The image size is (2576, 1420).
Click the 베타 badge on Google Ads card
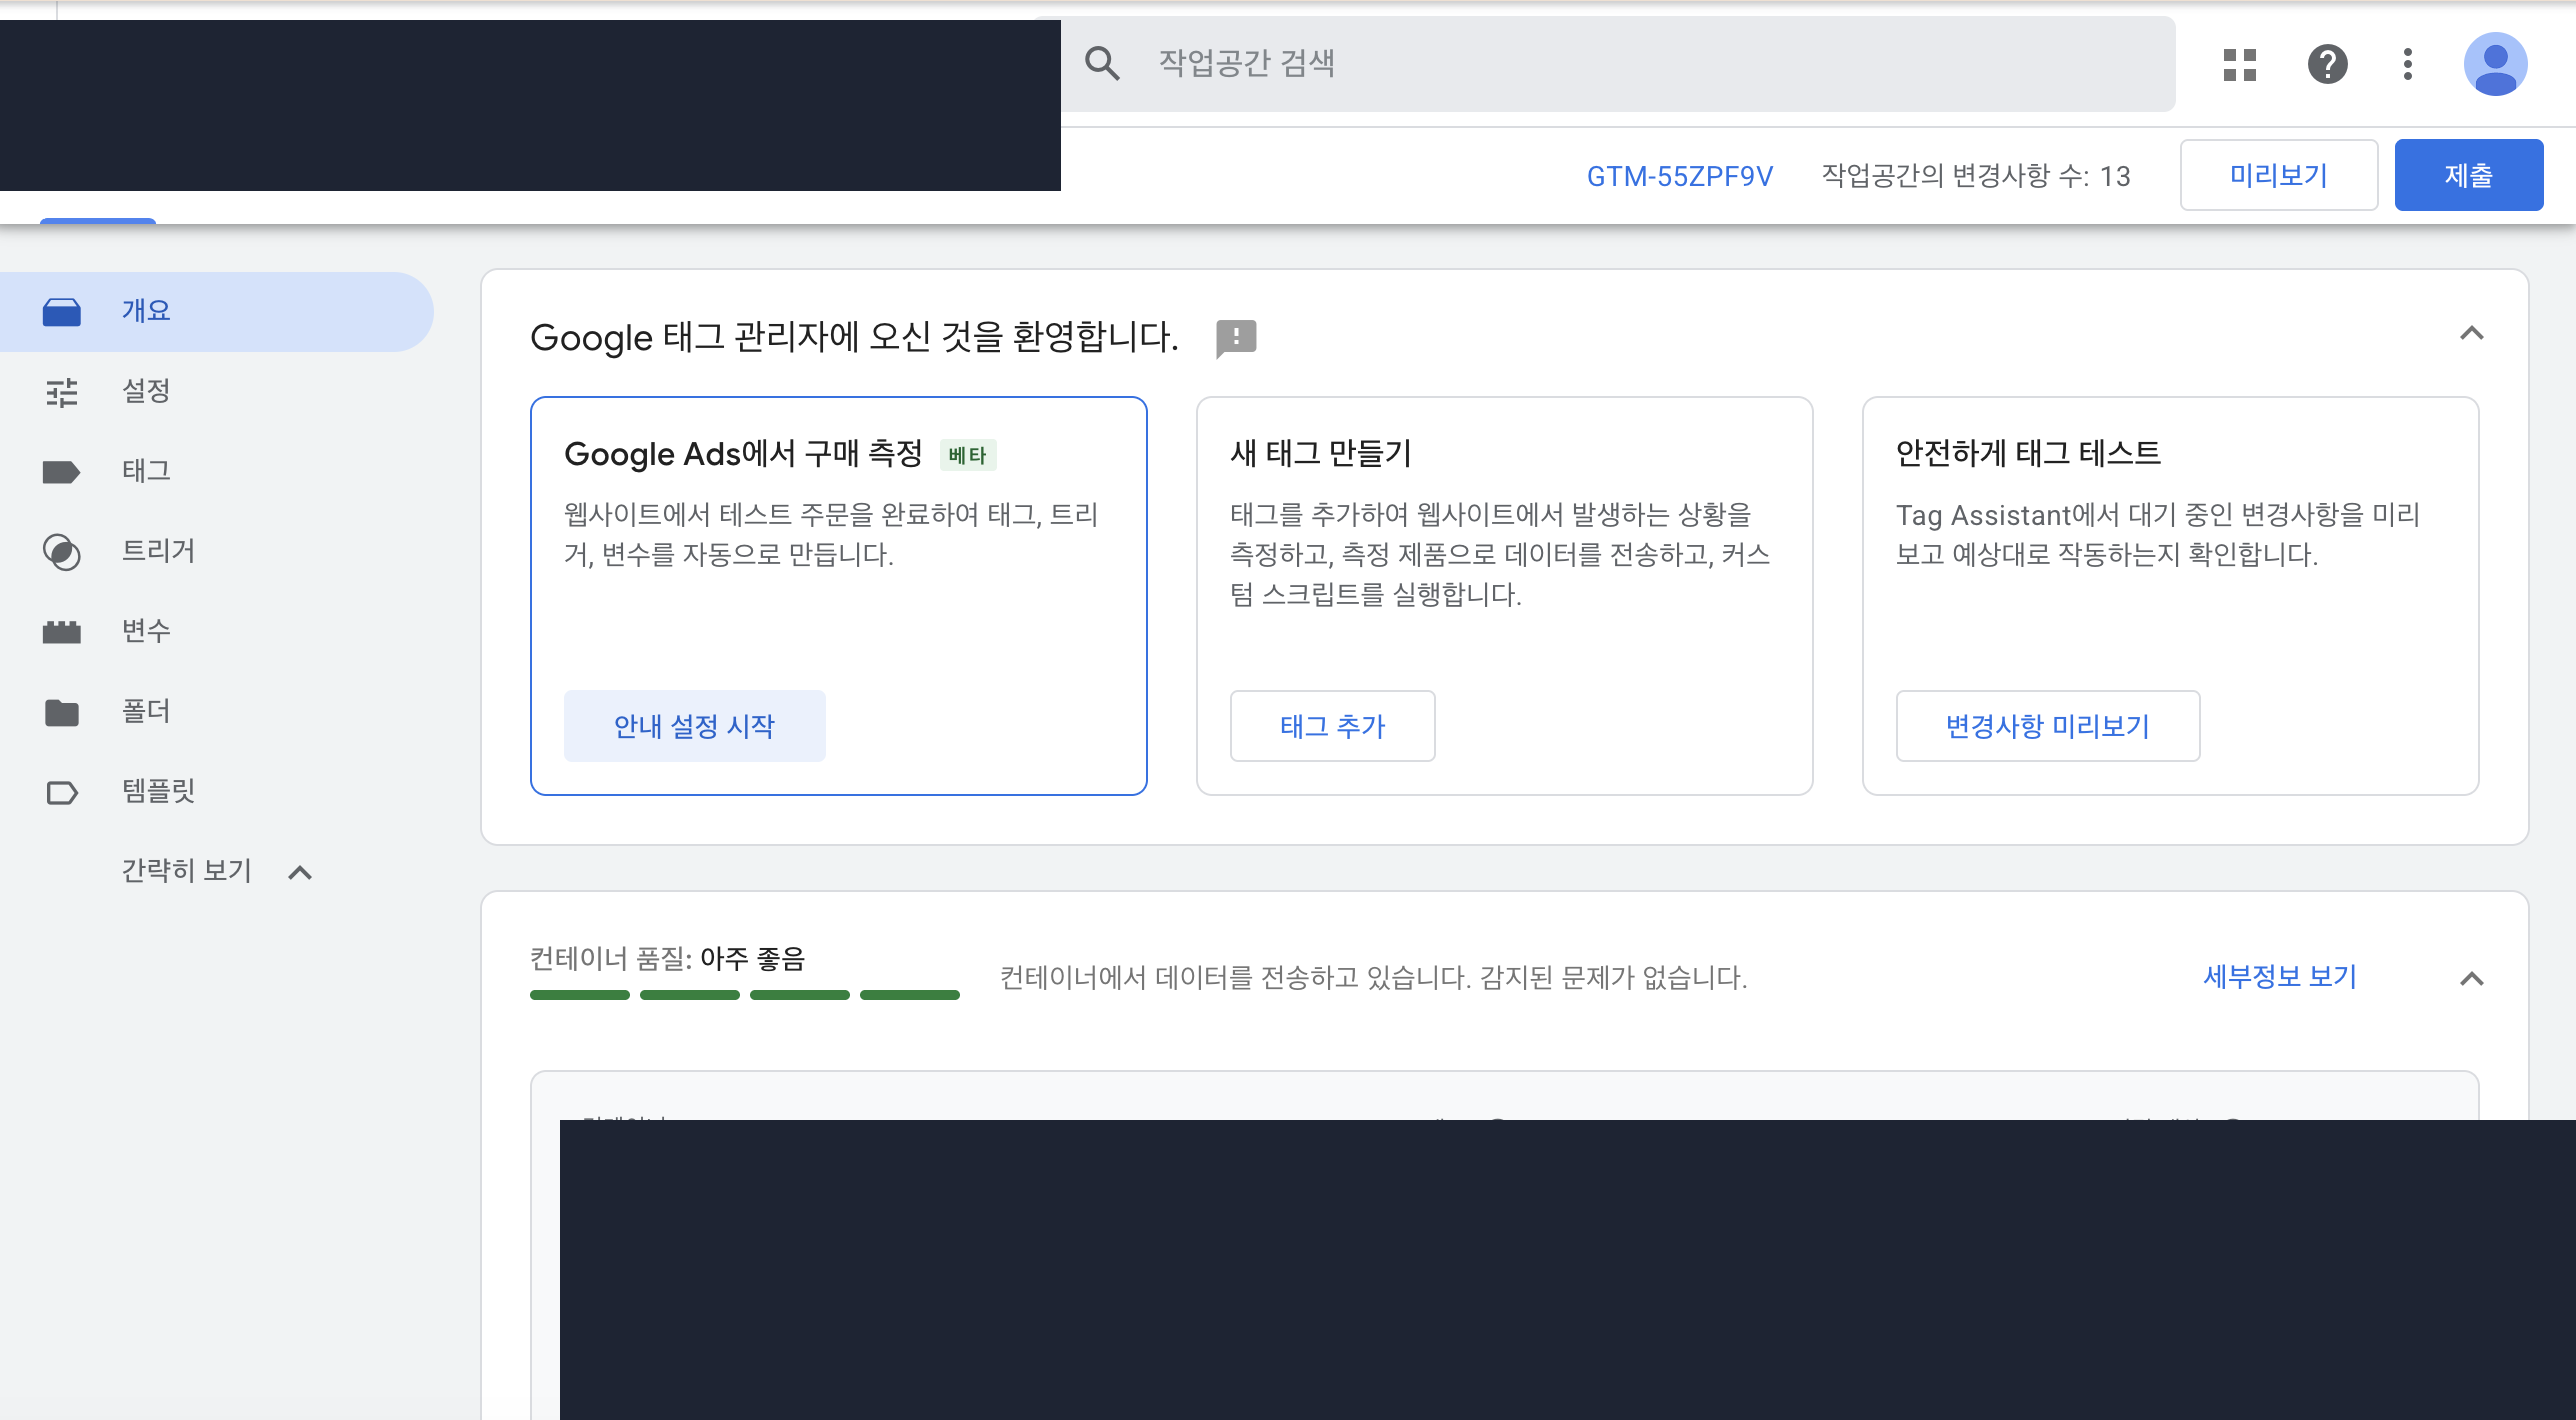[967, 455]
